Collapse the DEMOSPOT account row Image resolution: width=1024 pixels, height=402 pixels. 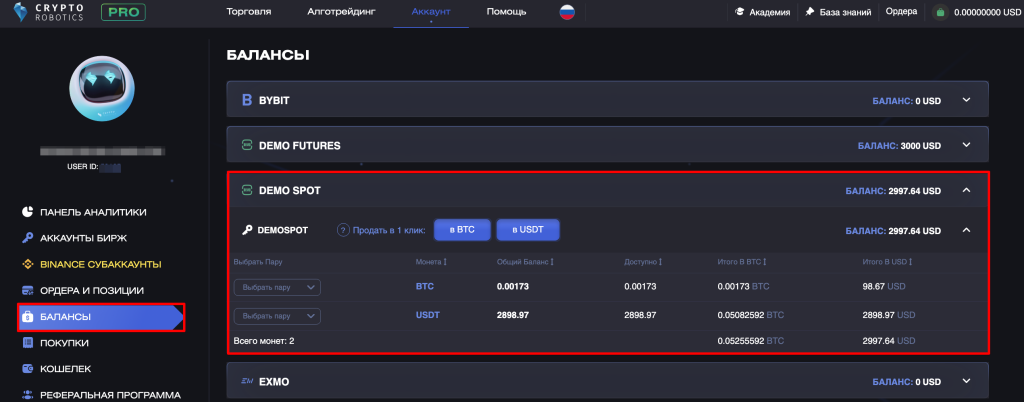pyautogui.click(x=967, y=230)
